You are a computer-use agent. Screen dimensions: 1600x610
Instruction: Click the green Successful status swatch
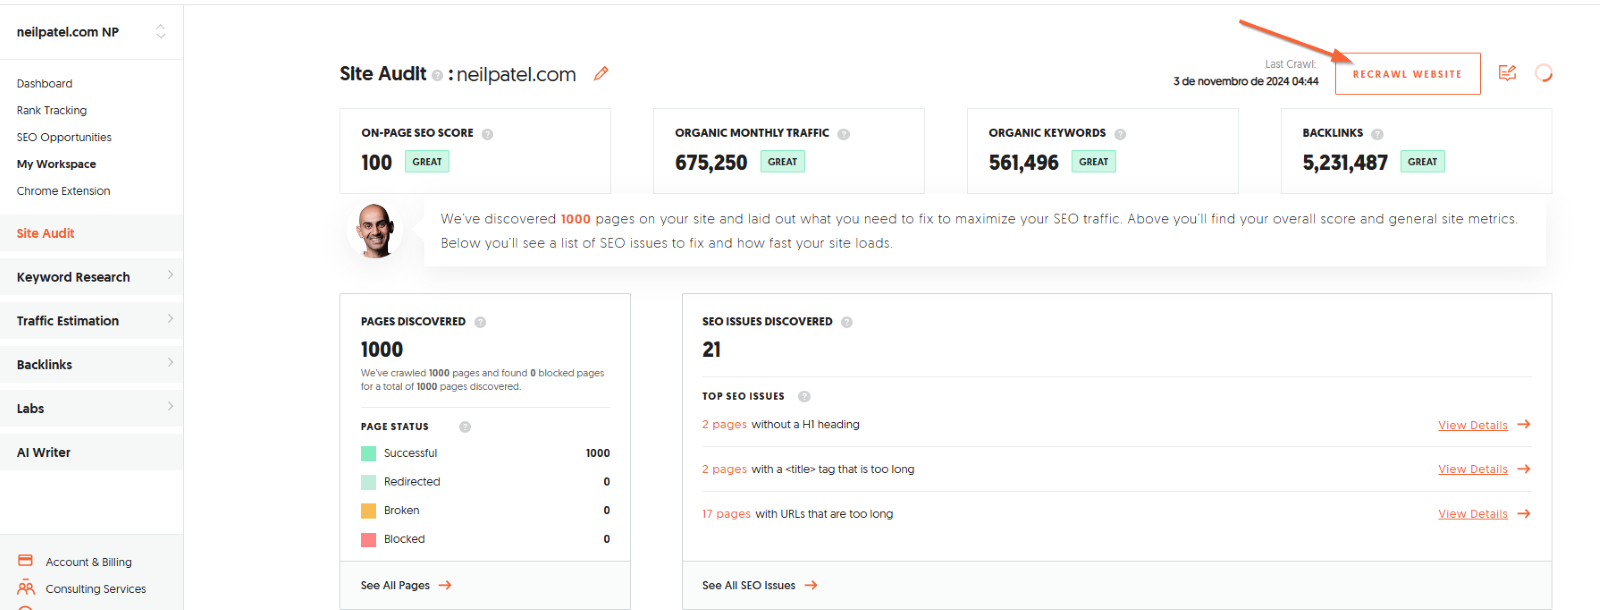(x=368, y=453)
